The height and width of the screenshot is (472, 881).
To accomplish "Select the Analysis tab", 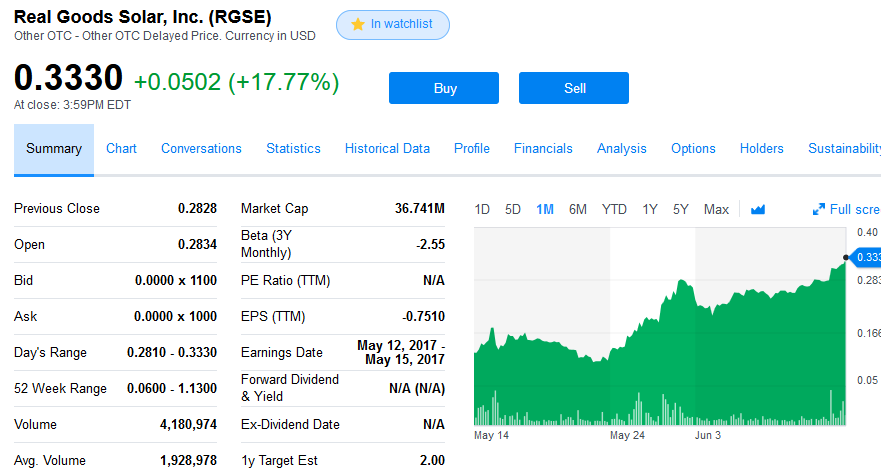I will [x=621, y=149].
